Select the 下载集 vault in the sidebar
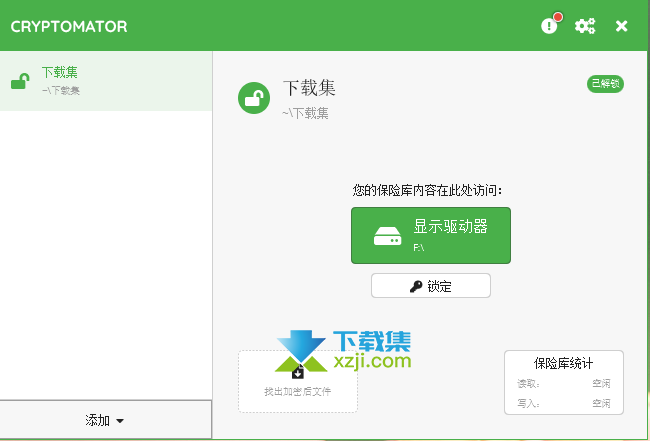Image resolution: width=650 pixels, height=441 pixels. point(106,81)
